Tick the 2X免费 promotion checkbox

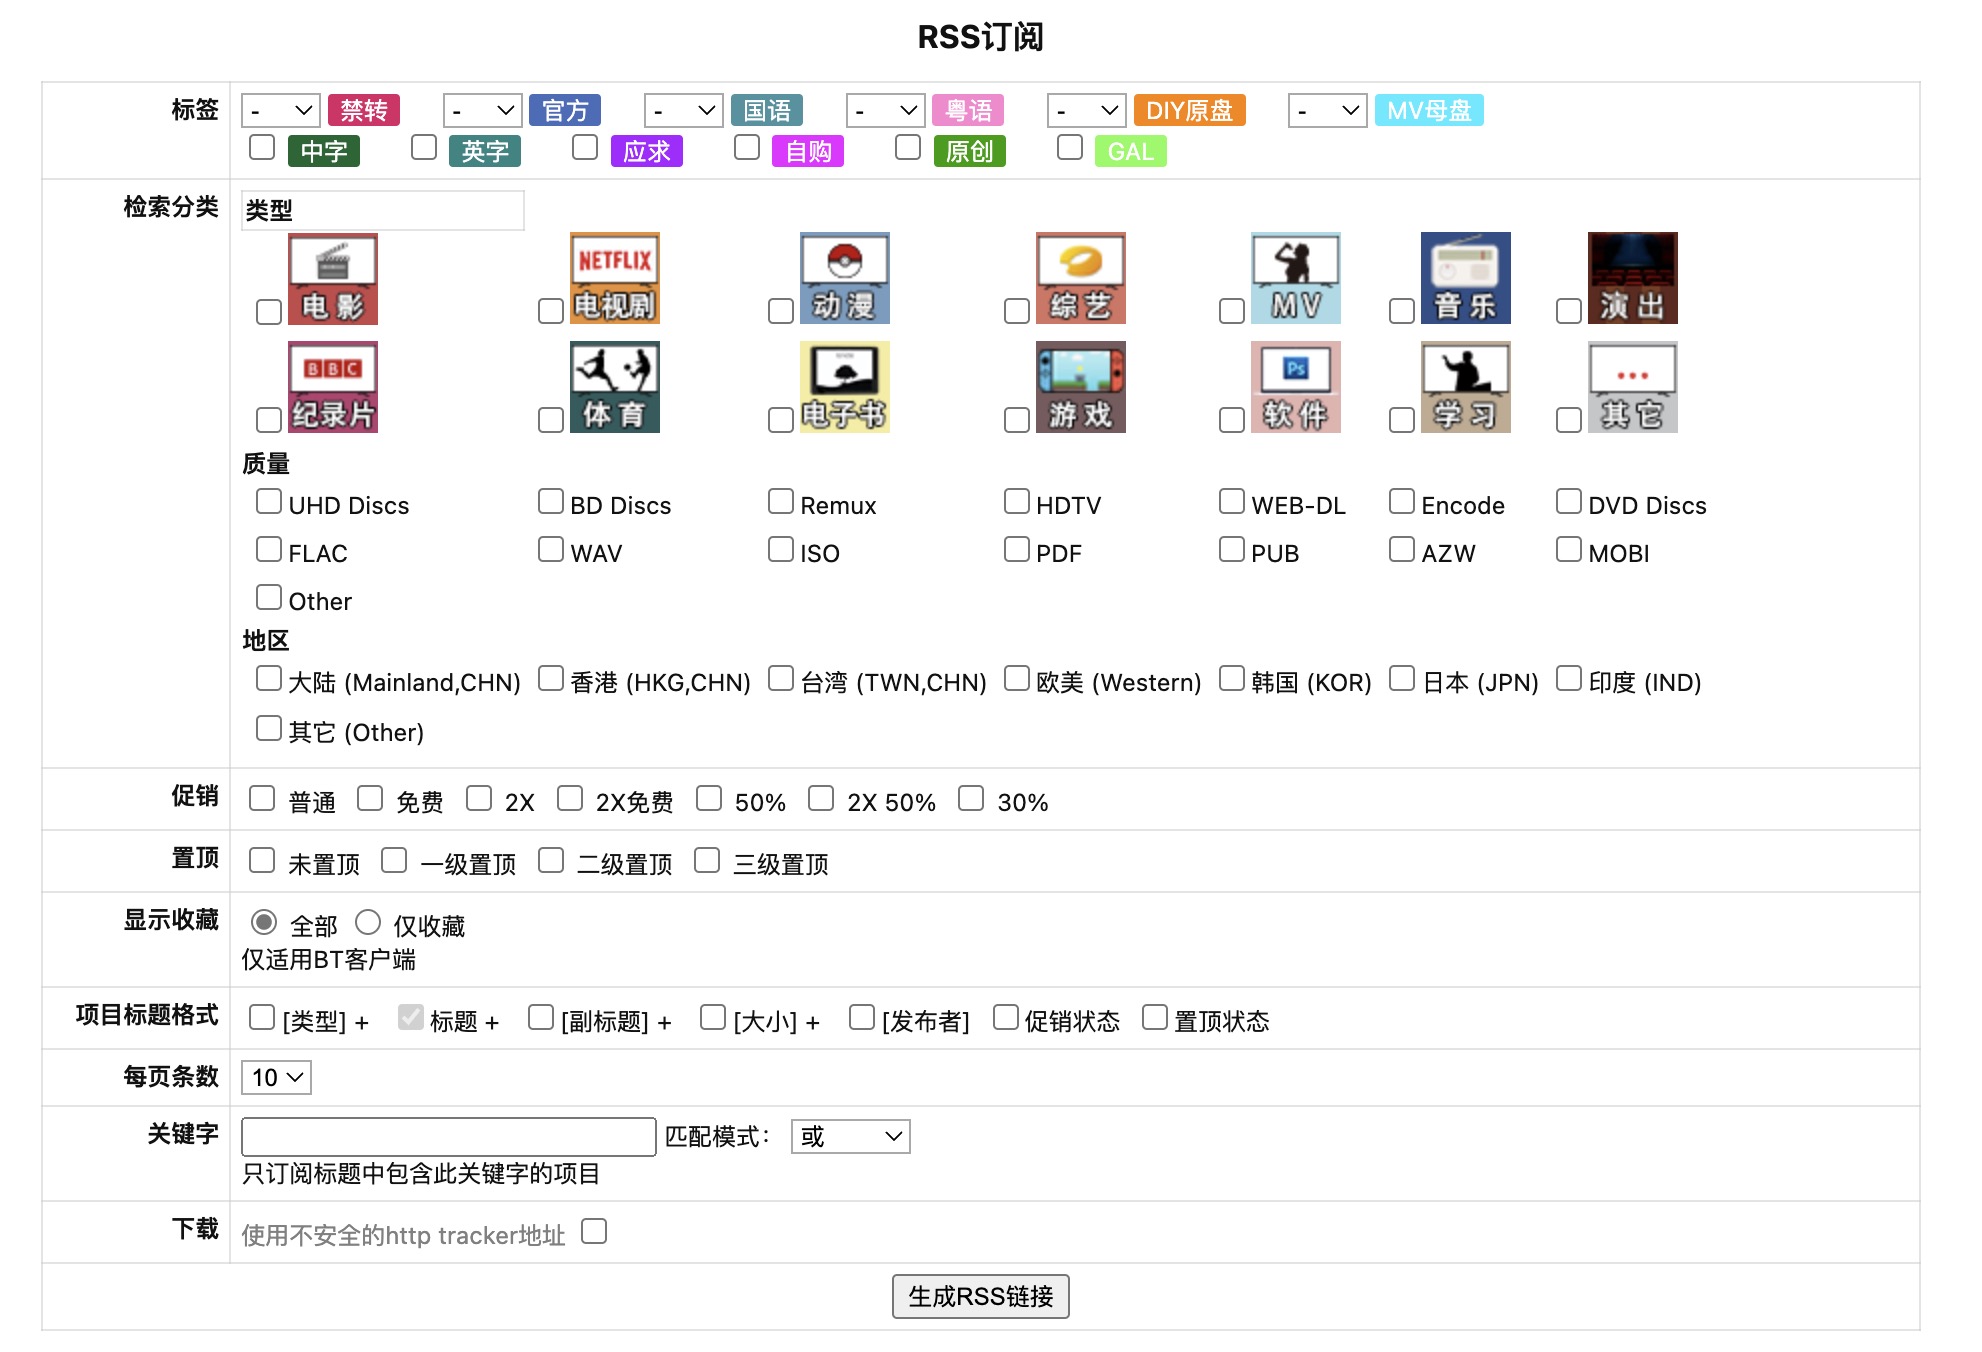pos(570,798)
